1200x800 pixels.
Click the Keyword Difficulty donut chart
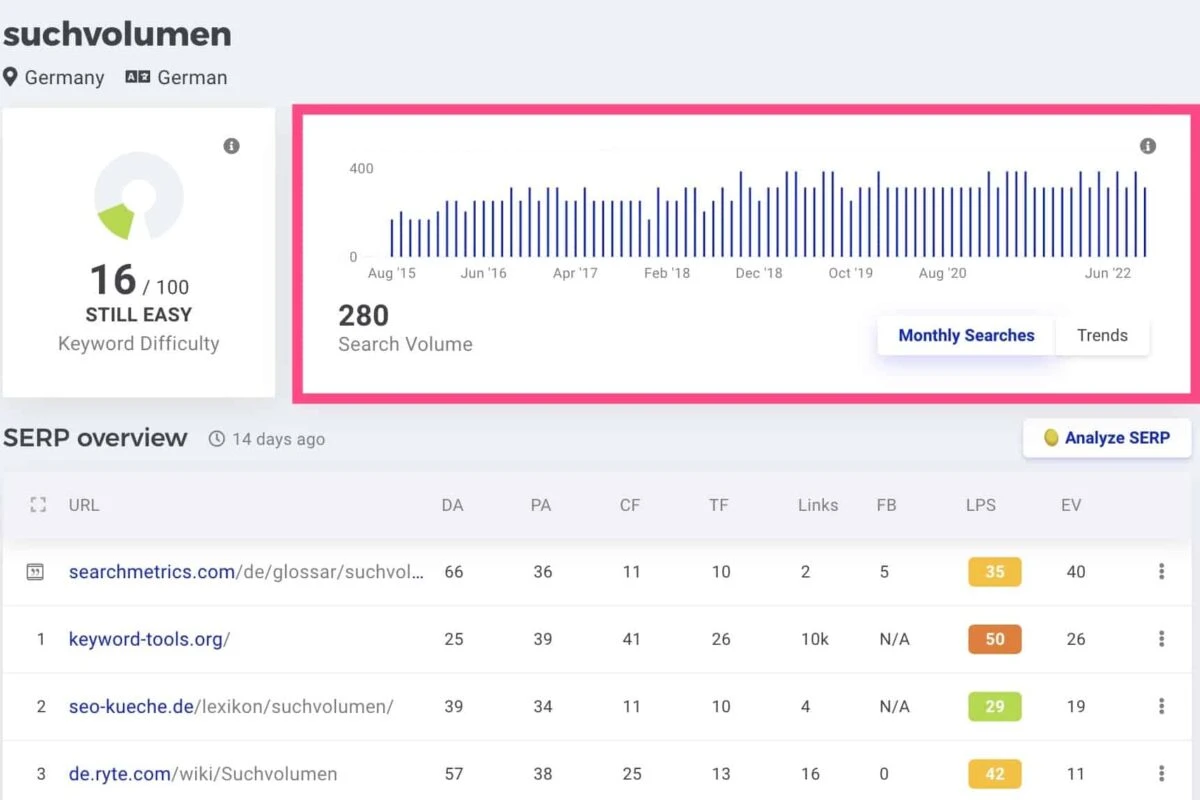tap(138, 197)
